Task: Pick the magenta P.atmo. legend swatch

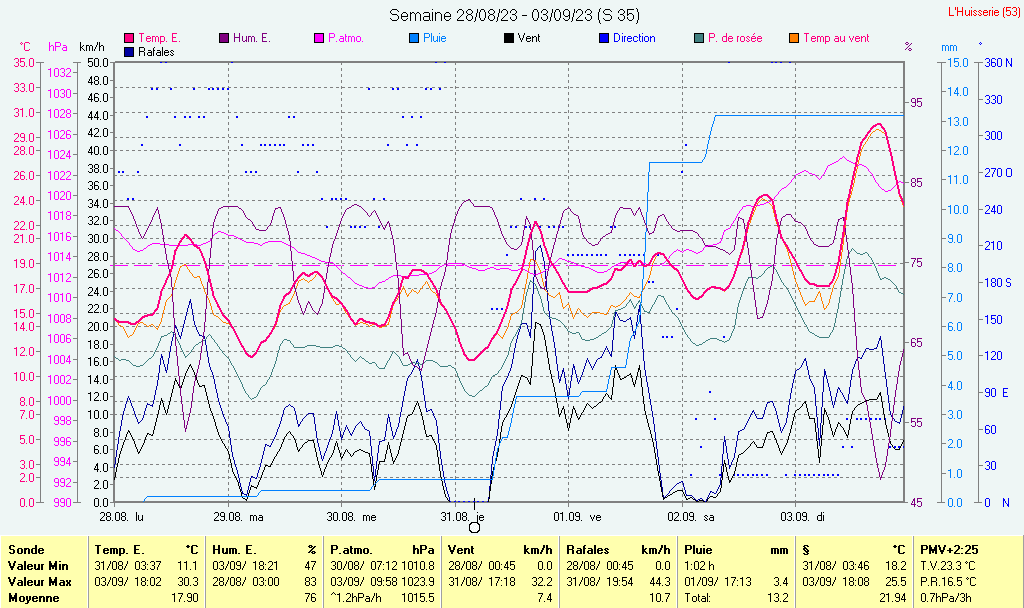Action: click(319, 39)
